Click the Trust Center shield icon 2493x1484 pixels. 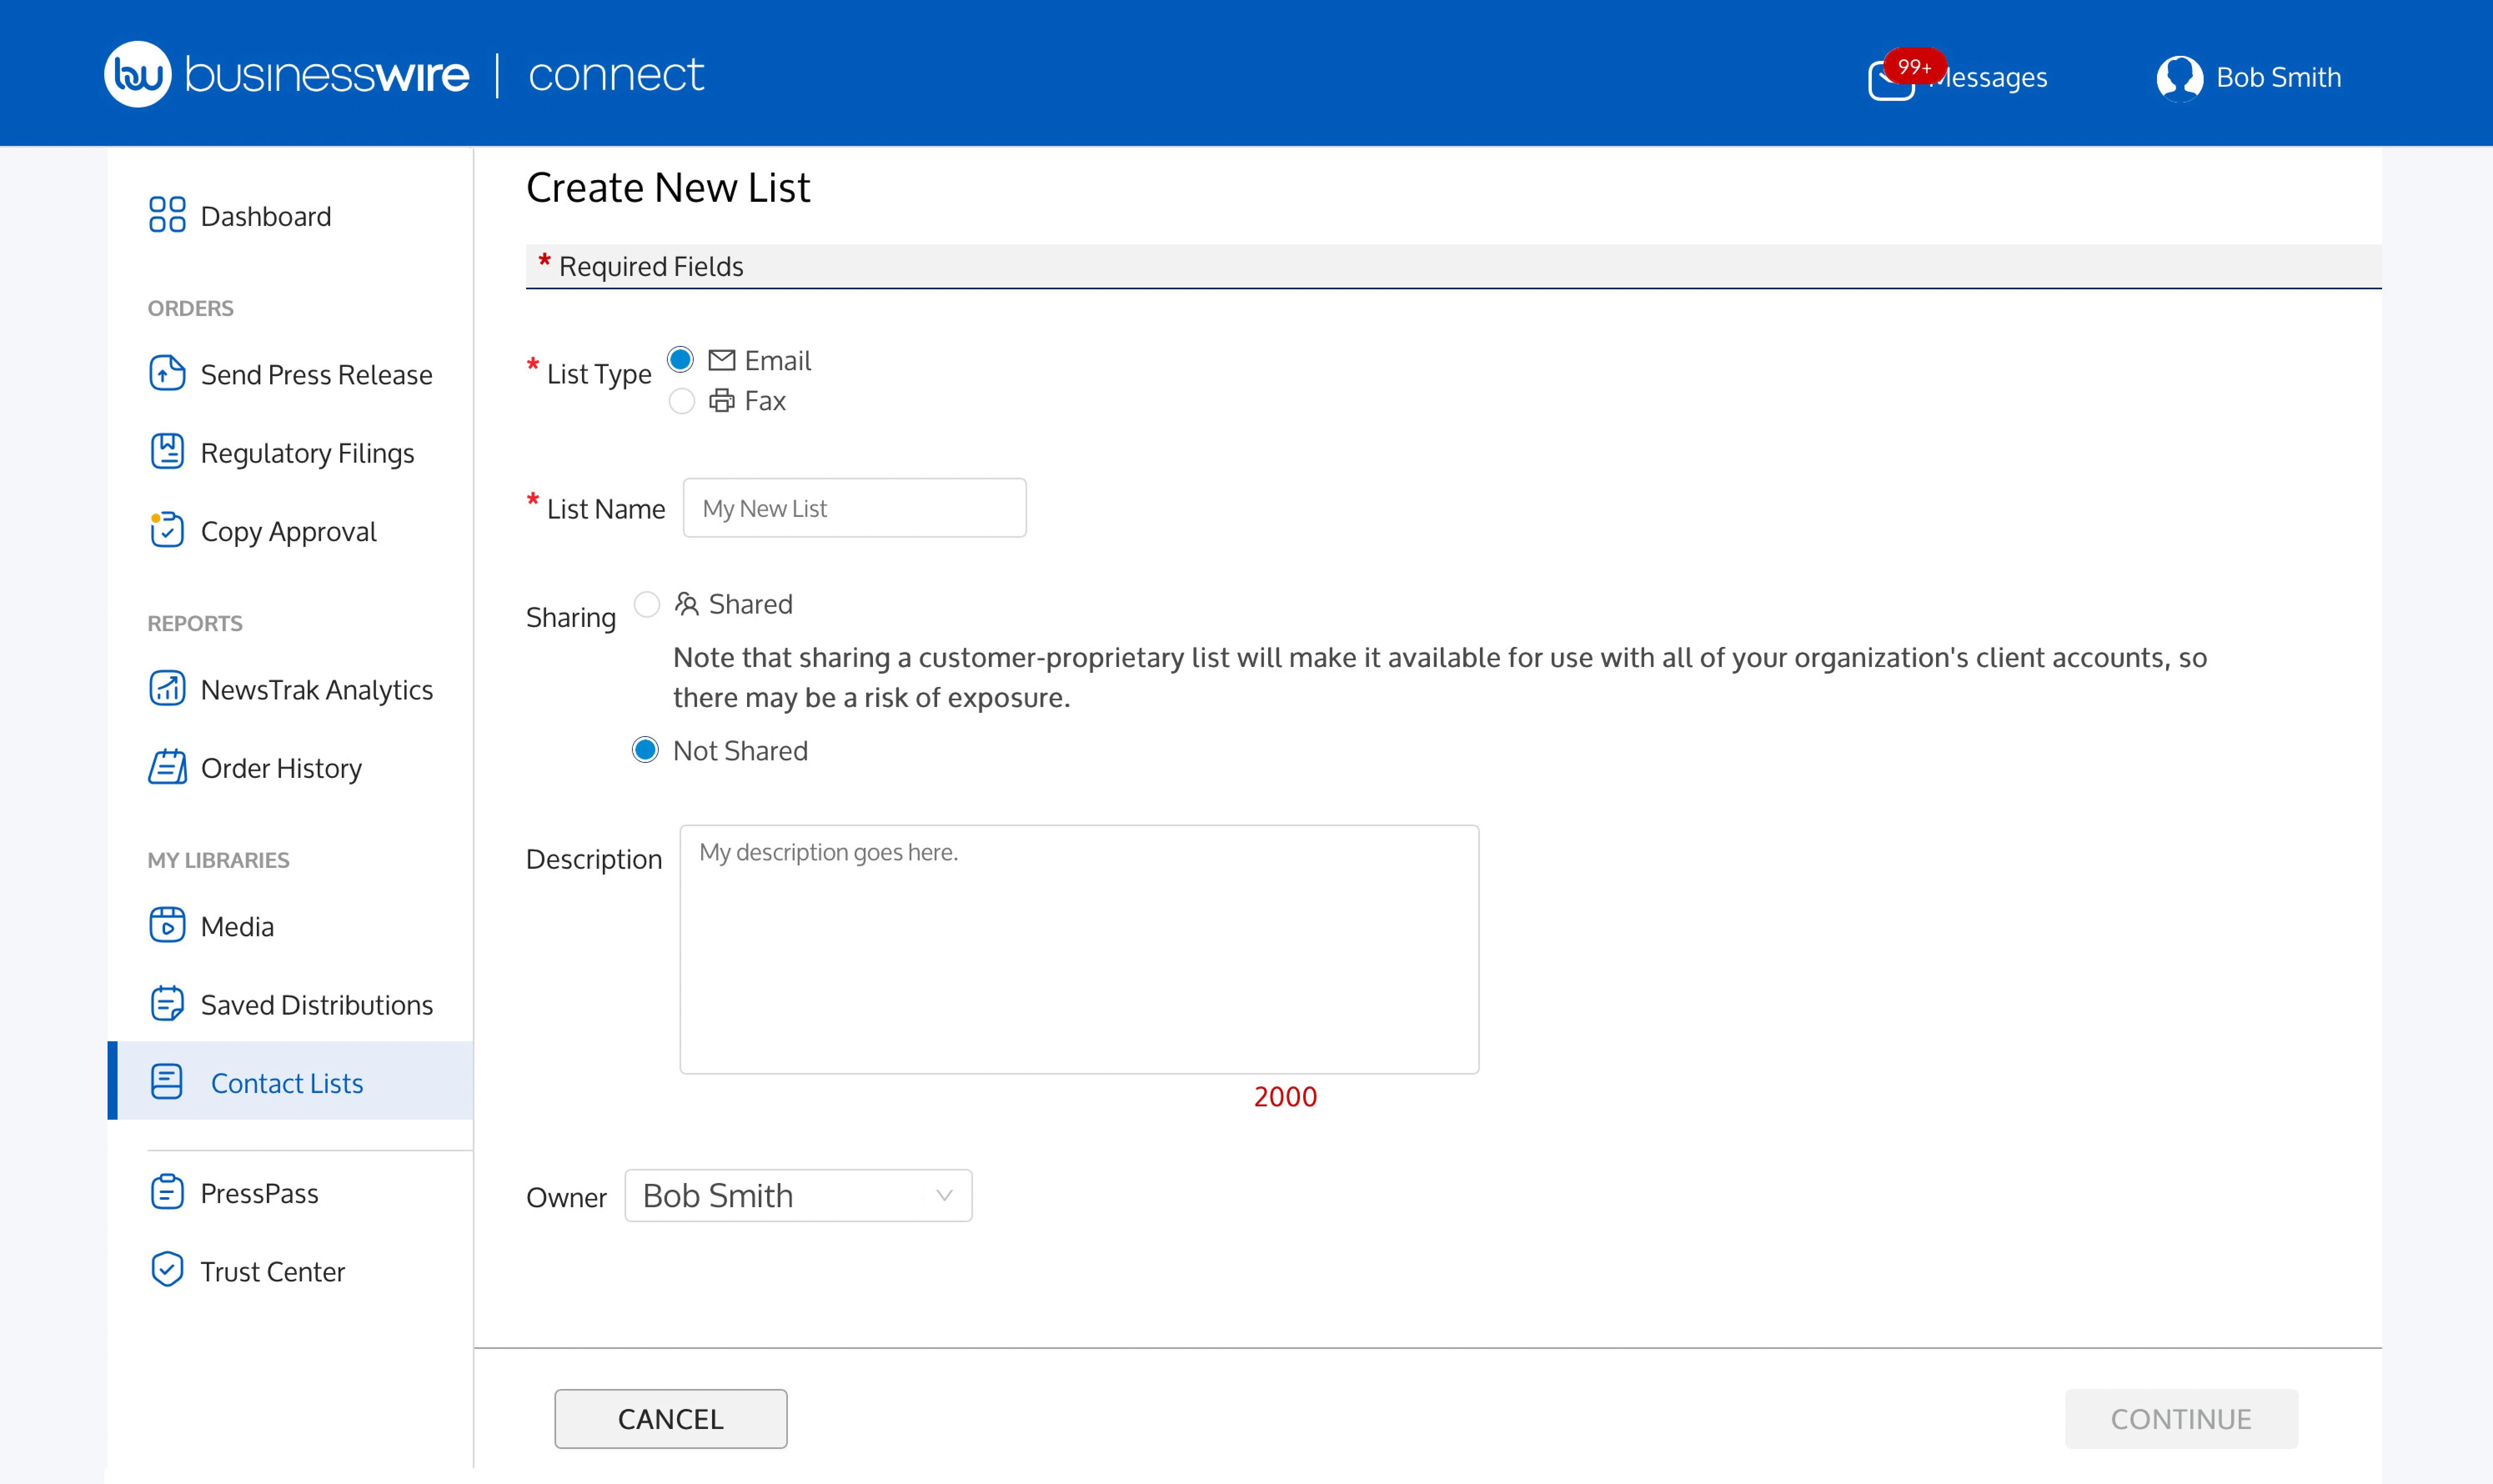(167, 1269)
